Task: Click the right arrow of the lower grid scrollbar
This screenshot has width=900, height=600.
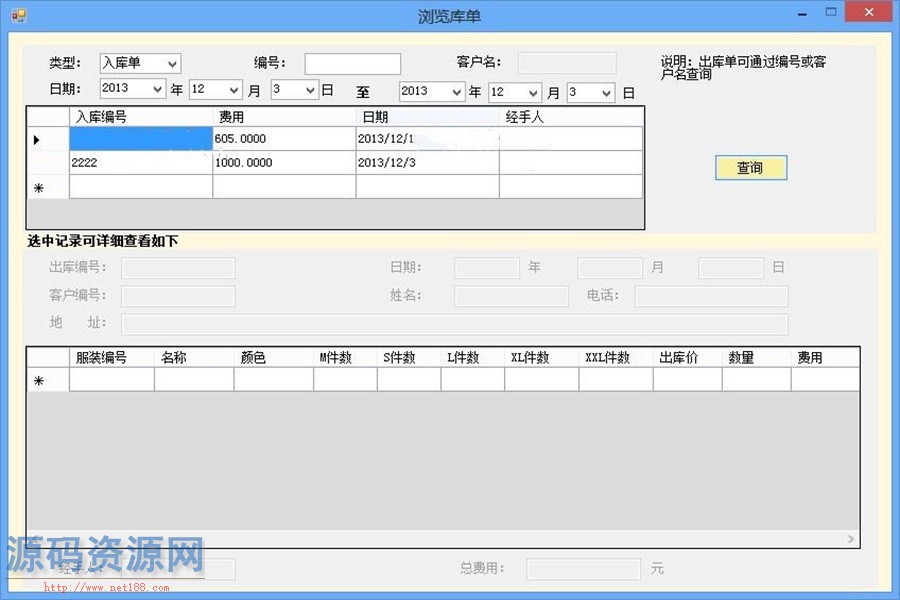Action: coord(851,539)
